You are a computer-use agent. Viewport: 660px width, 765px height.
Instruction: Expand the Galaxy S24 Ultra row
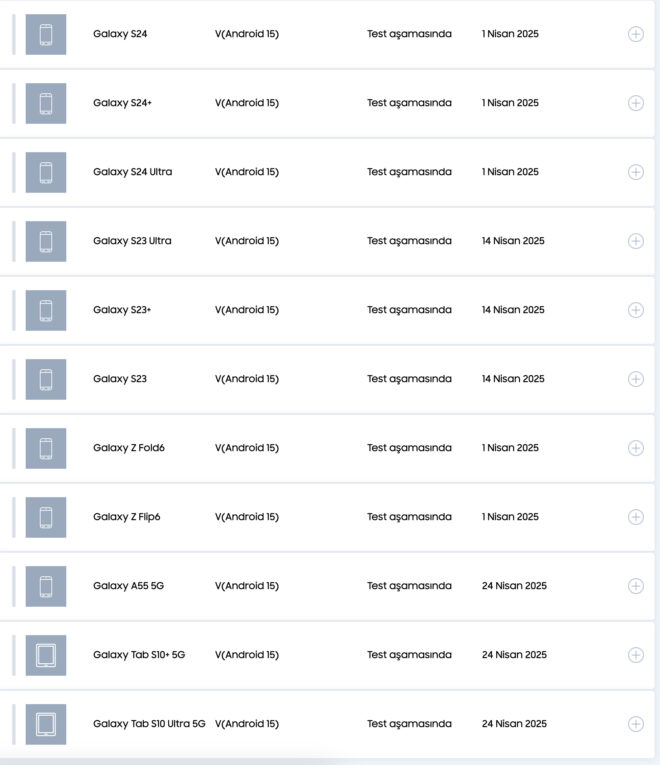(635, 172)
